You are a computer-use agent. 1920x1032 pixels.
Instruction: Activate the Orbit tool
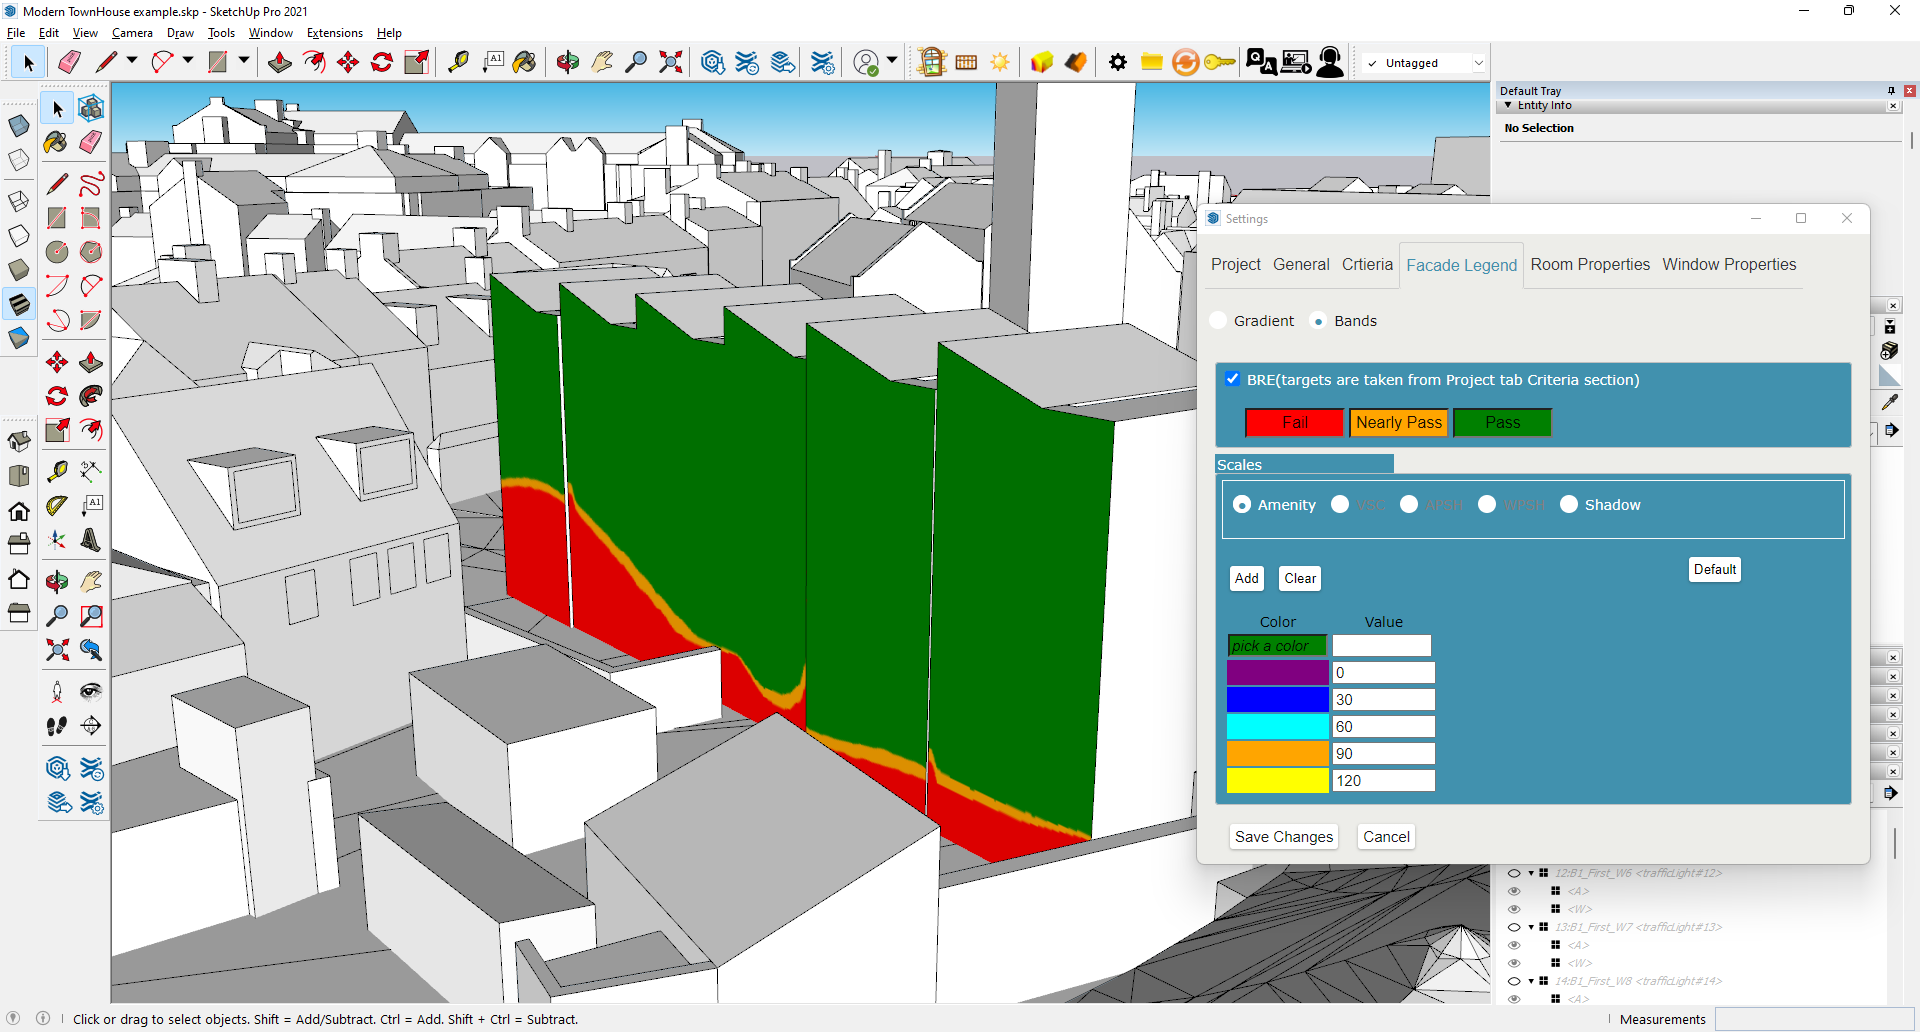point(567,61)
